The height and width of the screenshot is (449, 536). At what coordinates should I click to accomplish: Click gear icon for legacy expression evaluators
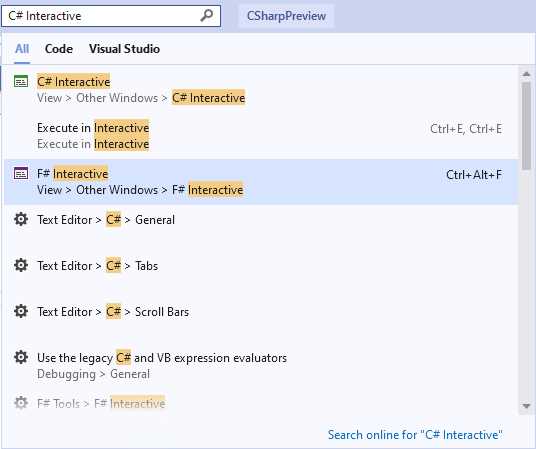point(21,357)
